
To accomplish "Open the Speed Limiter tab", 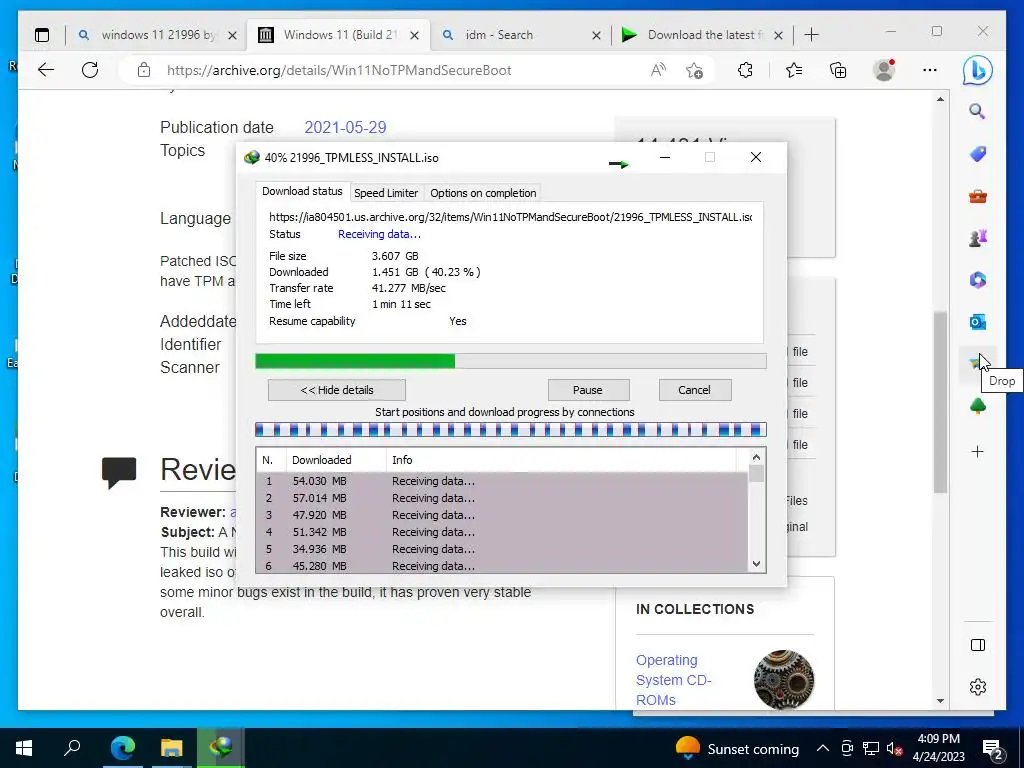I will (386, 193).
